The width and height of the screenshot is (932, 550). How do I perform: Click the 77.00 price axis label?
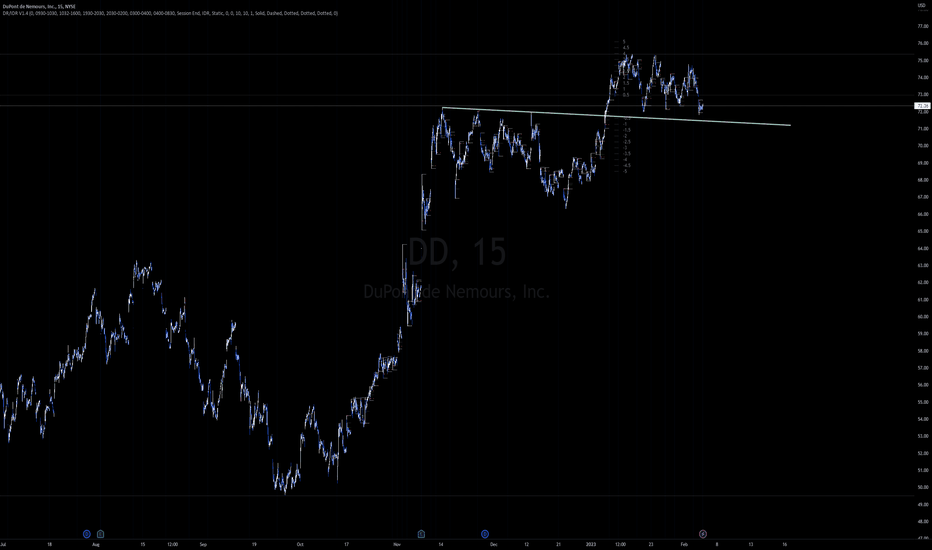pos(923,26)
